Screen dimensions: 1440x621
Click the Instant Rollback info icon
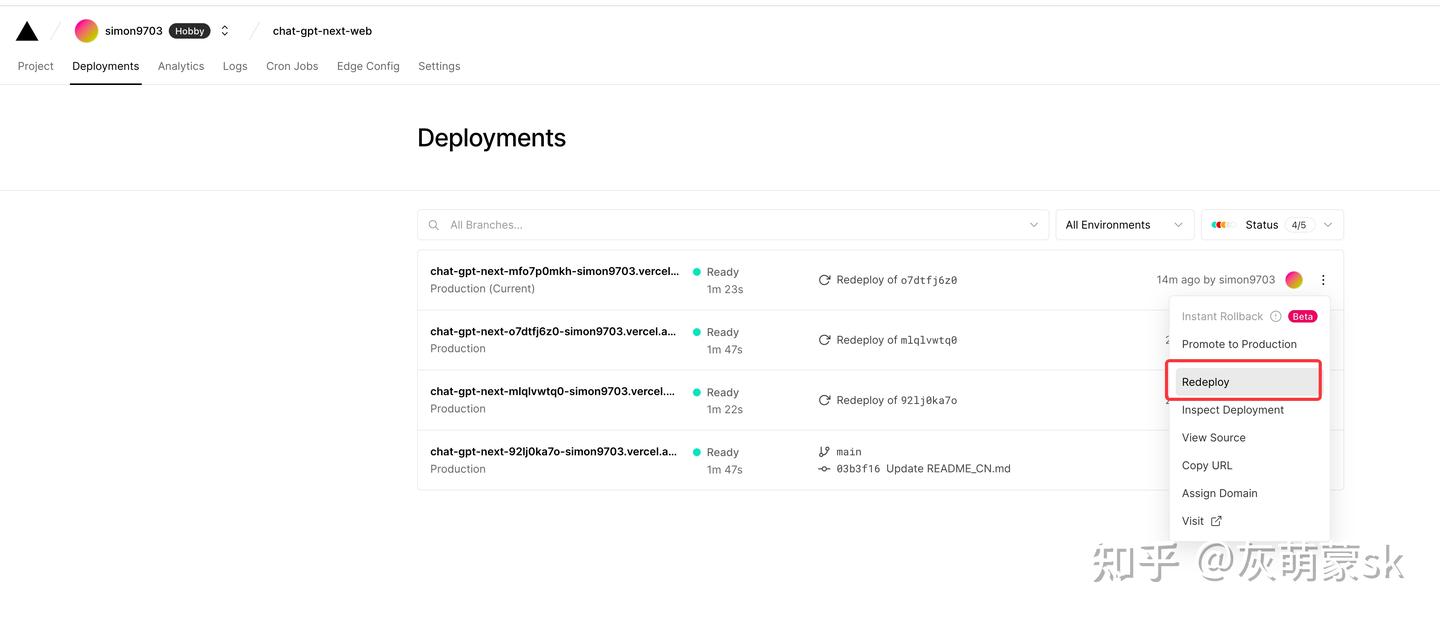coord(1275,316)
